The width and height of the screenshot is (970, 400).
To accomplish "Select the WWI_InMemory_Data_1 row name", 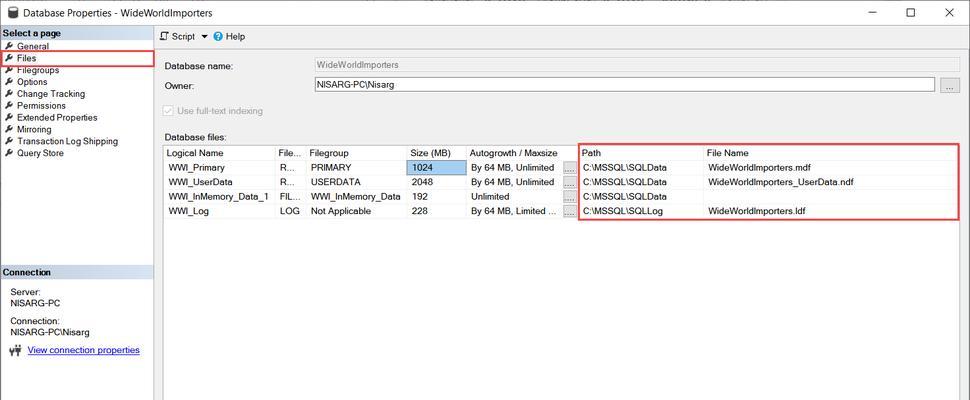I will (x=220, y=197).
